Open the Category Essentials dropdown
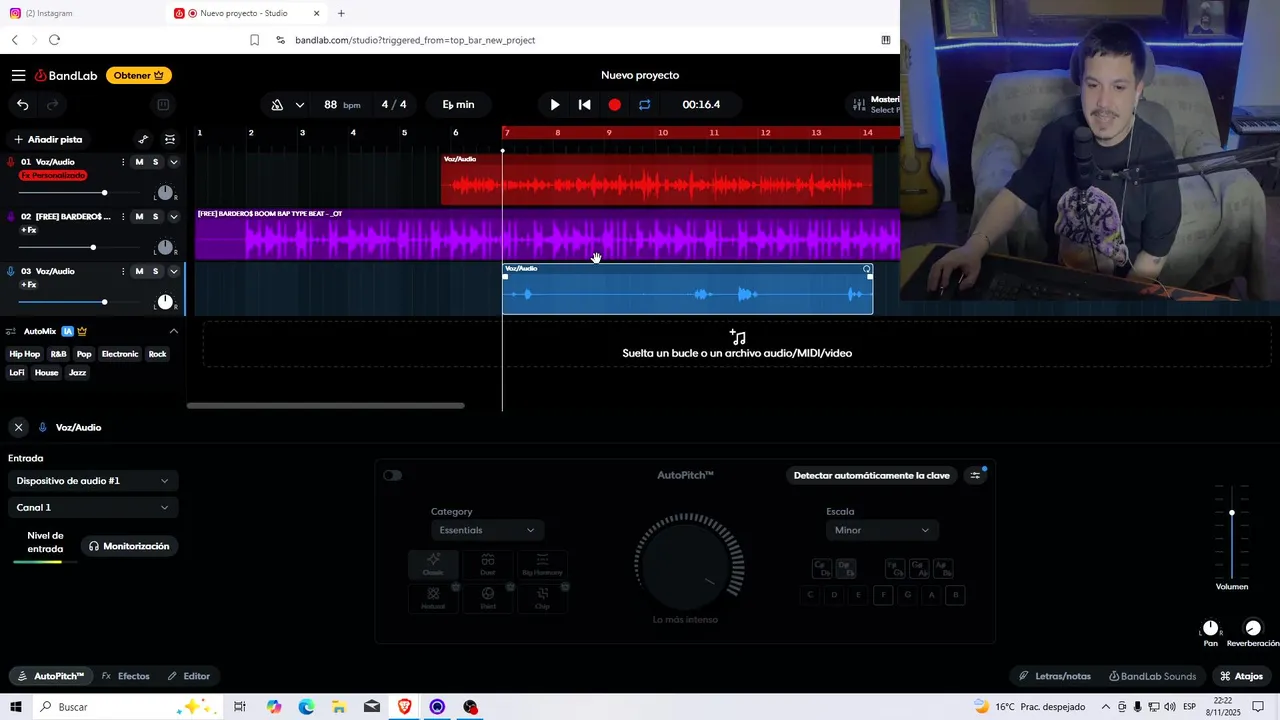The height and width of the screenshot is (720, 1280). pyautogui.click(x=486, y=531)
